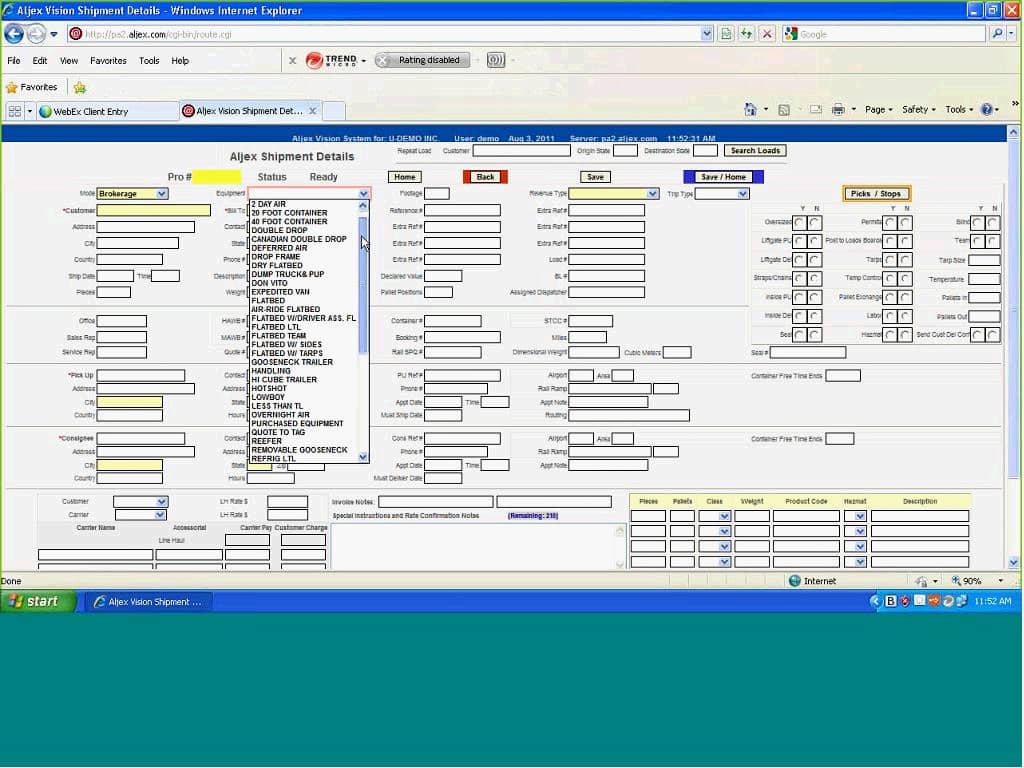Image resolution: width=1024 pixels, height=768 pixels.
Task: Click the Equipment list scrollbar down arrow
Action: tap(363, 458)
